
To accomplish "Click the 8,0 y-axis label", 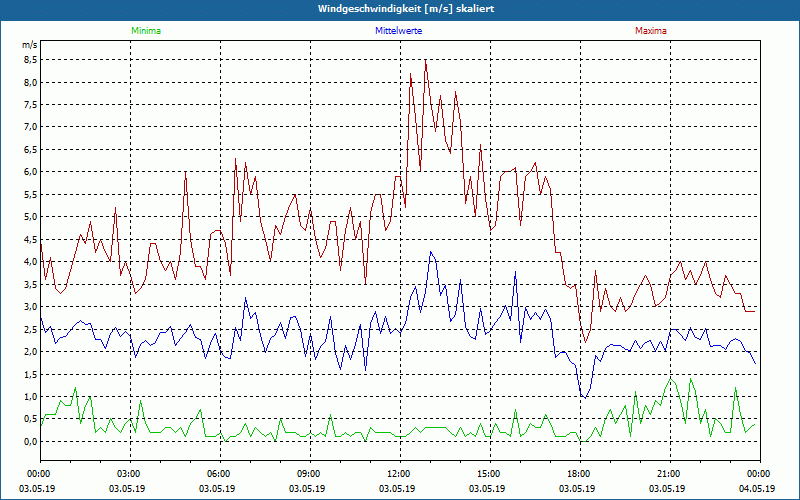I will pos(31,82).
